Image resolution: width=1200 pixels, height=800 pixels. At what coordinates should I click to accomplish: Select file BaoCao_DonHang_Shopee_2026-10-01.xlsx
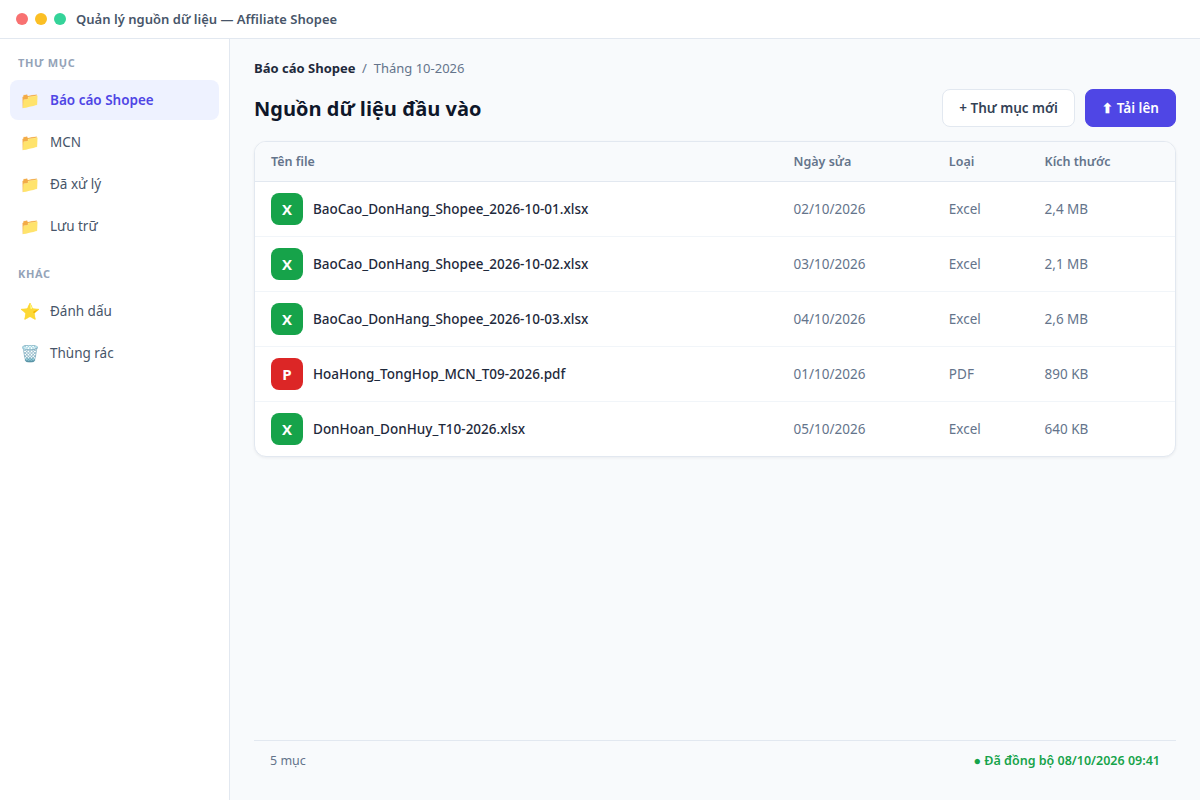click(x=715, y=209)
